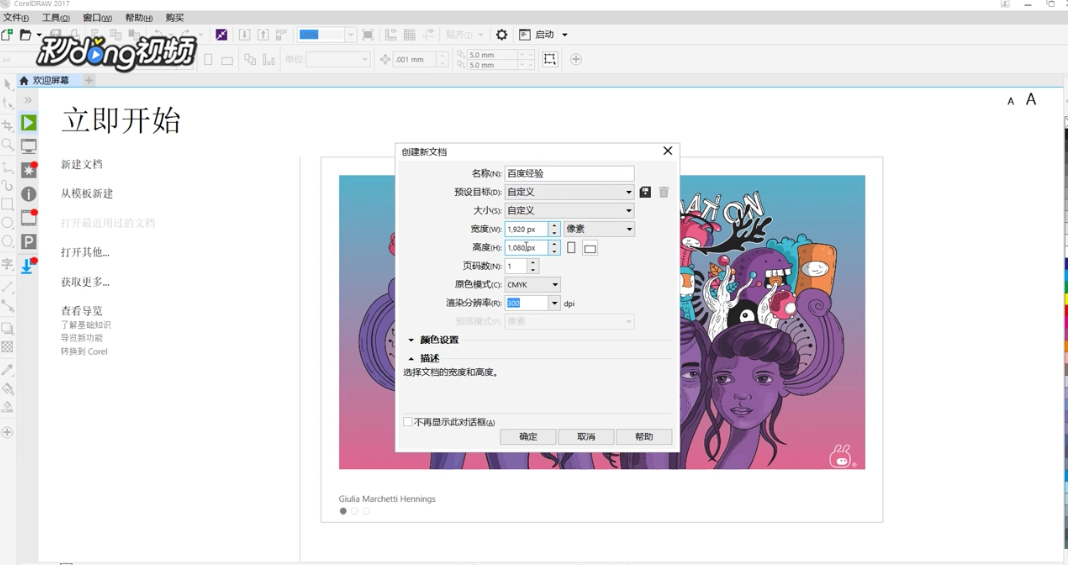Click the 取消 button

(x=586, y=436)
